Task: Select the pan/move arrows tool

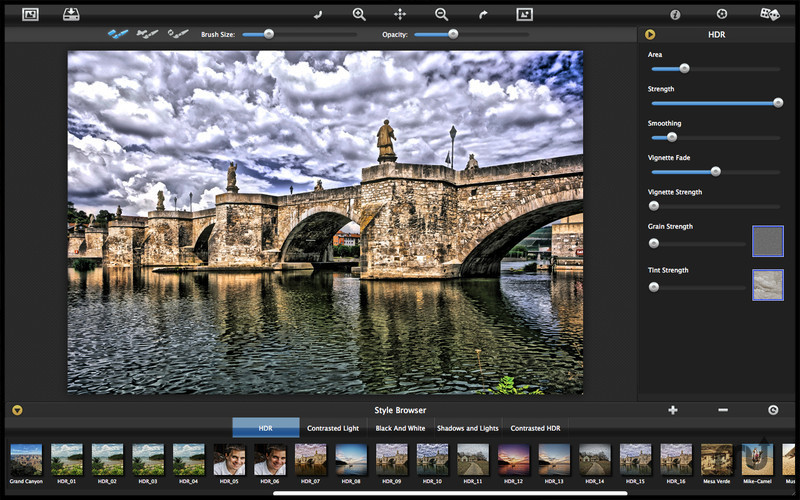Action: click(400, 14)
